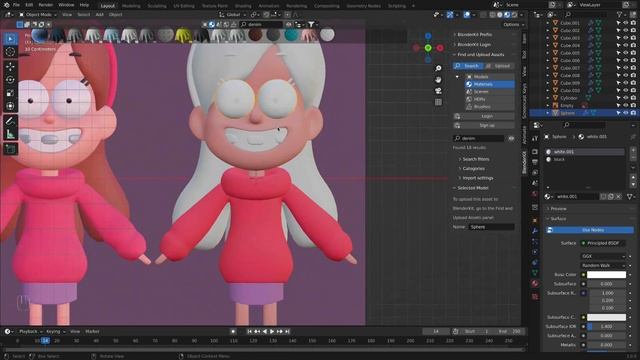Toggle viewport overlays button

[x=467, y=15]
